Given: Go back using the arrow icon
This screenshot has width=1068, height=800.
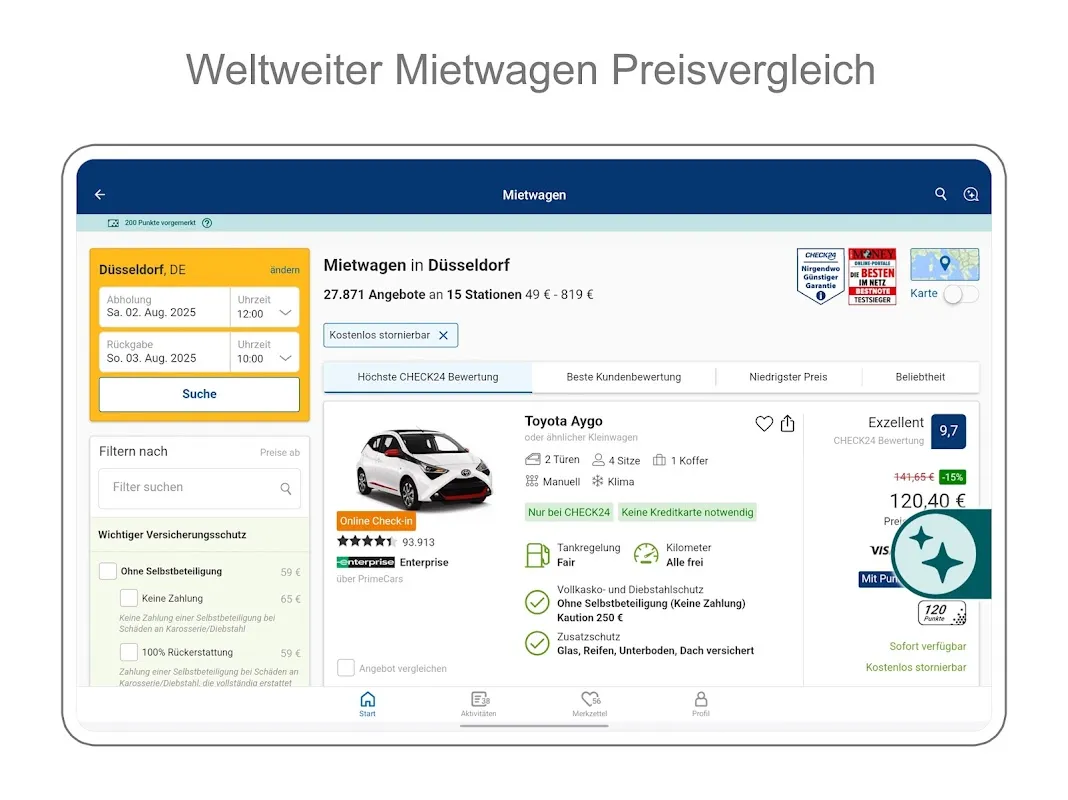Looking at the screenshot, I should click(x=100, y=195).
